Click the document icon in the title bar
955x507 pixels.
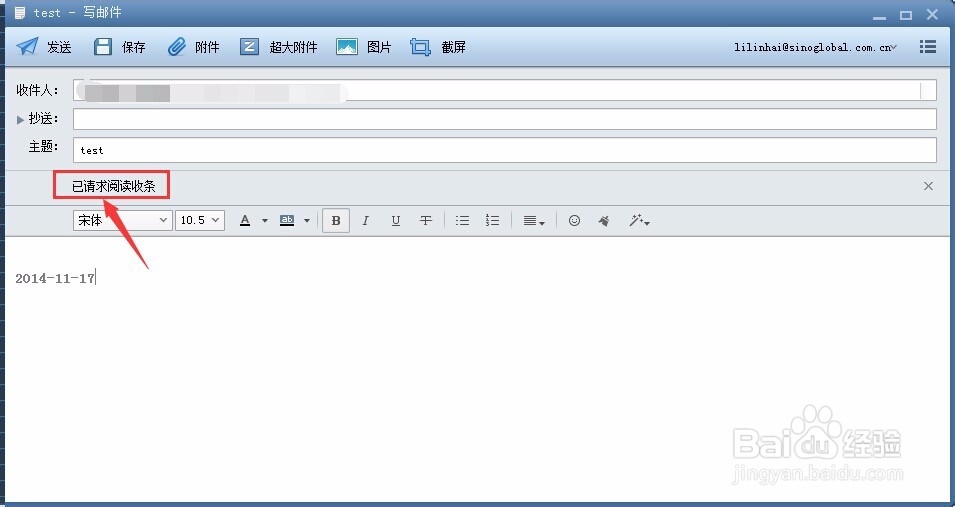point(19,13)
